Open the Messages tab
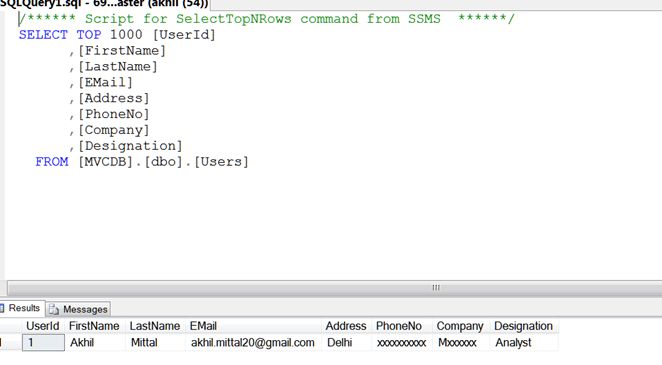The image size is (662, 365). pos(79,309)
